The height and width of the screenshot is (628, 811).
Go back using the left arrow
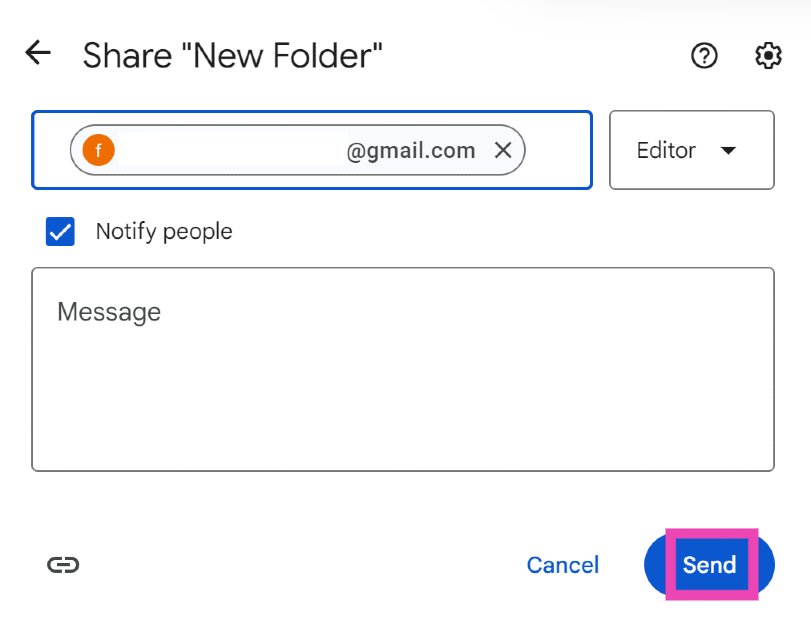click(38, 53)
